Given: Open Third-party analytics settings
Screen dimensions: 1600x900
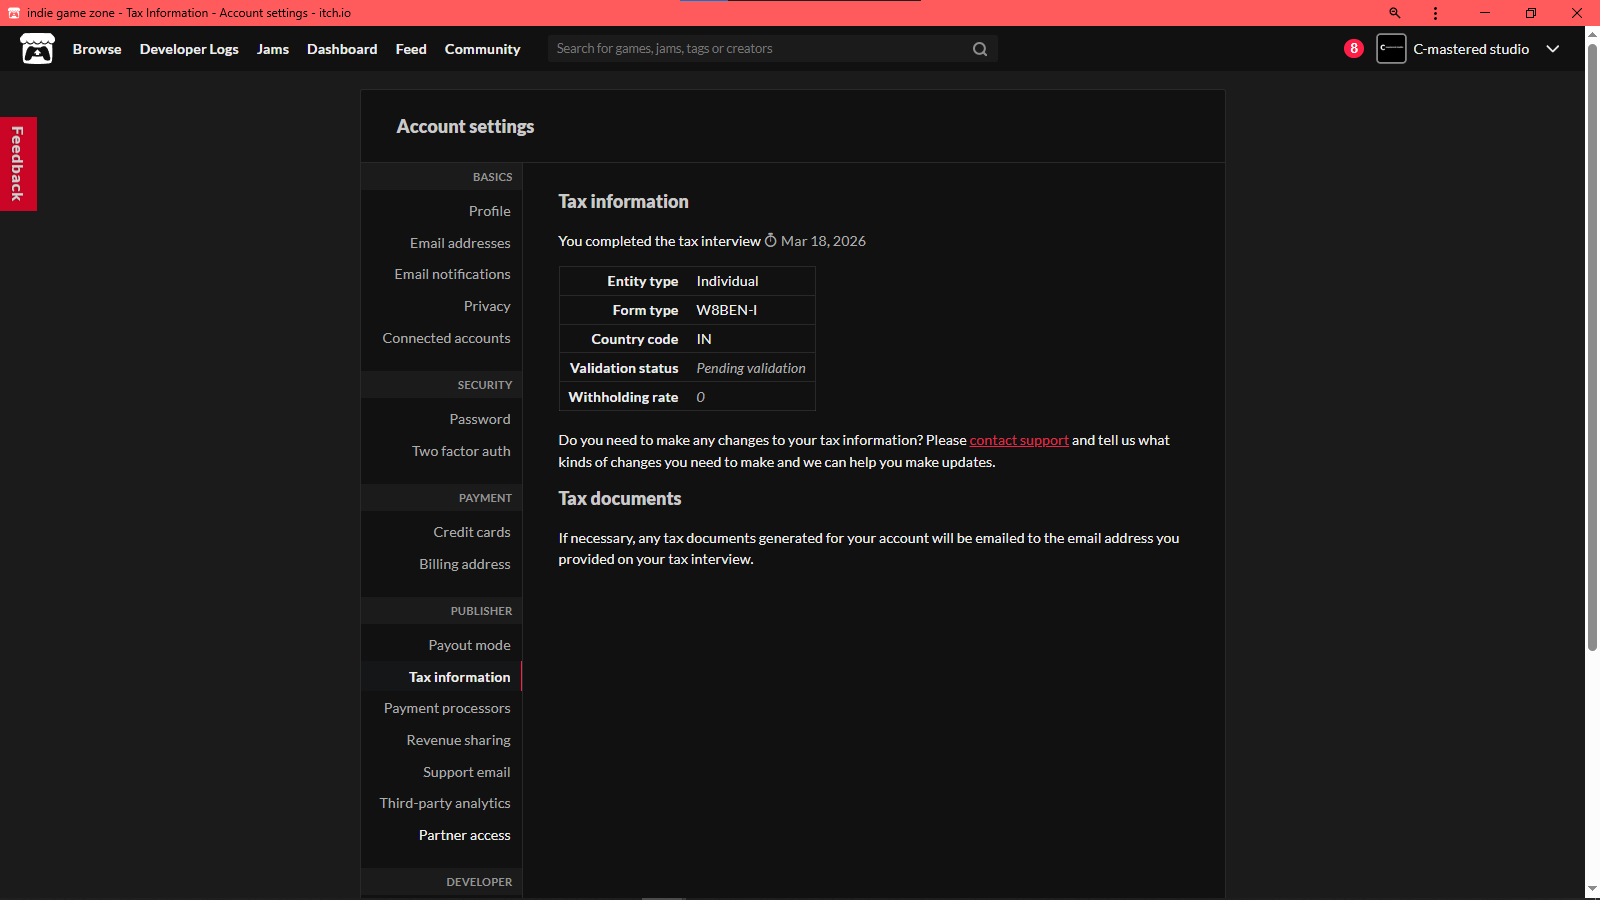Looking at the screenshot, I should (x=445, y=803).
